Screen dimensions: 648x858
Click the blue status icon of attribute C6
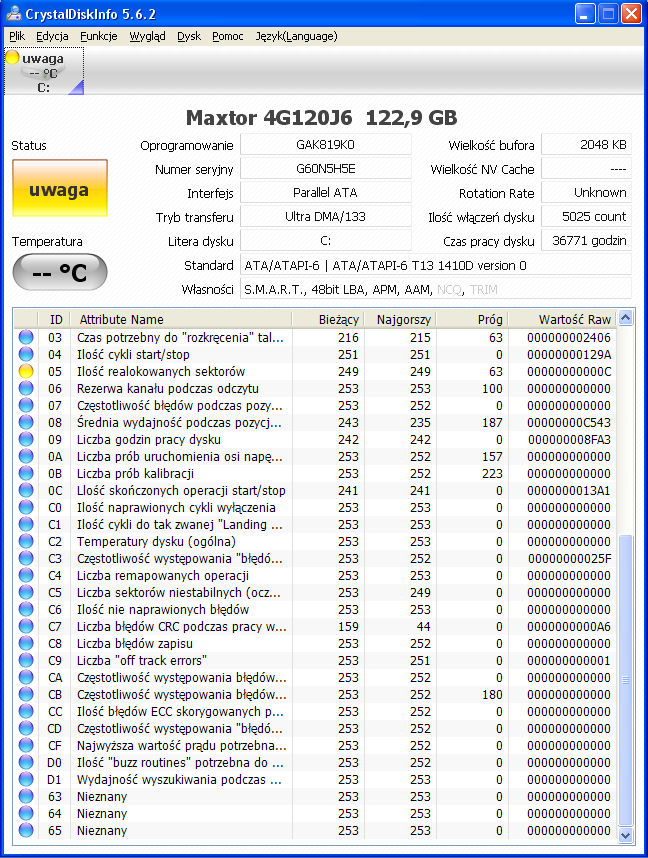pyautogui.click(x=26, y=610)
